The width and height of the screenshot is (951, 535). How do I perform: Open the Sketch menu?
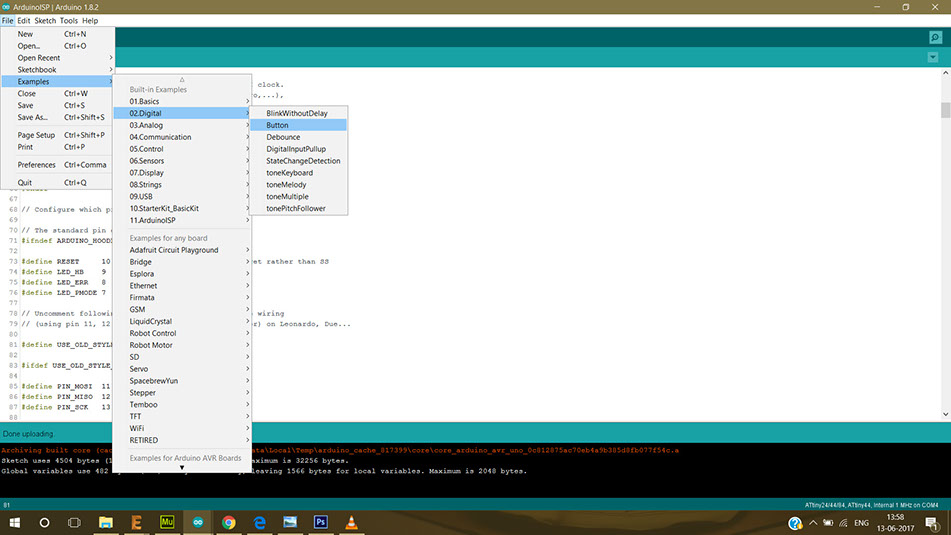[x=45, y=21]
